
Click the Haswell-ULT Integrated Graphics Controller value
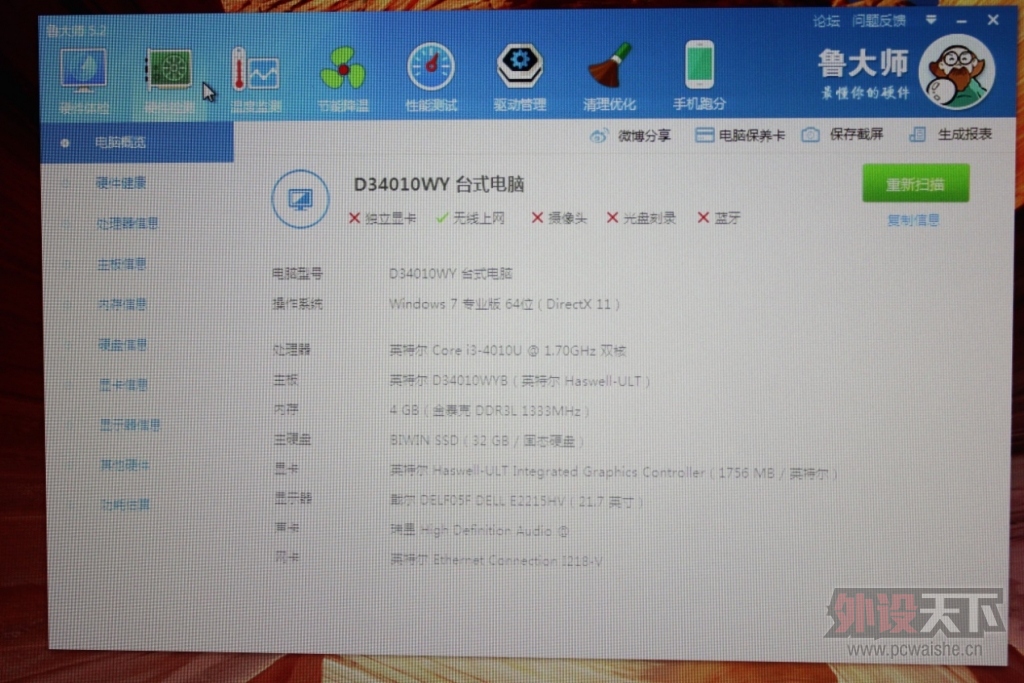(x=614, y=472)
